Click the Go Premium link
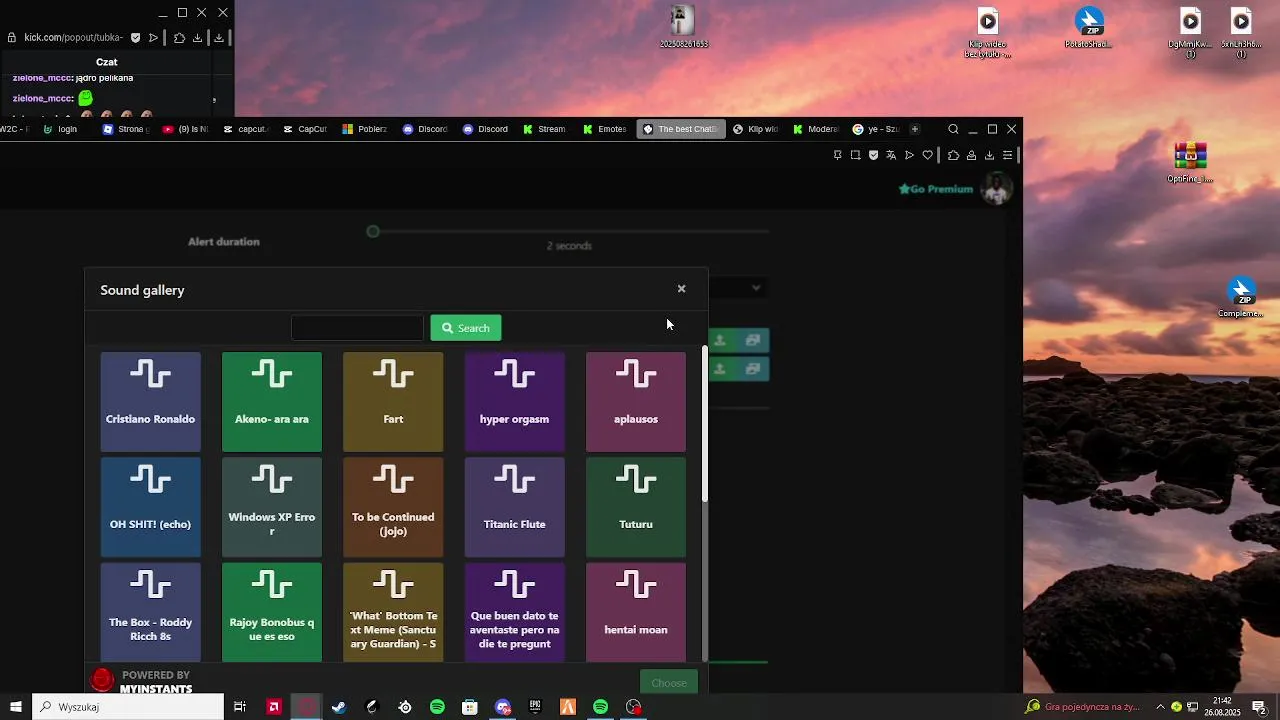This screenshot has width=1280, height=720. pos(936,189)
